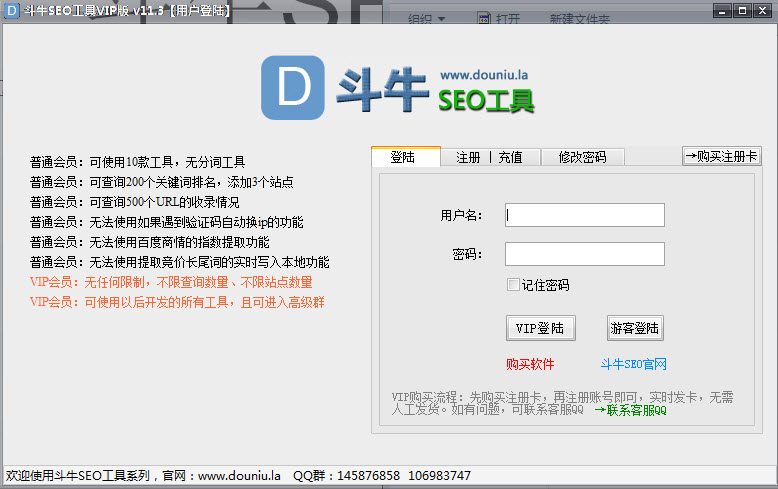Open the 注册 | 充值 tab

(x=490, y=158)
